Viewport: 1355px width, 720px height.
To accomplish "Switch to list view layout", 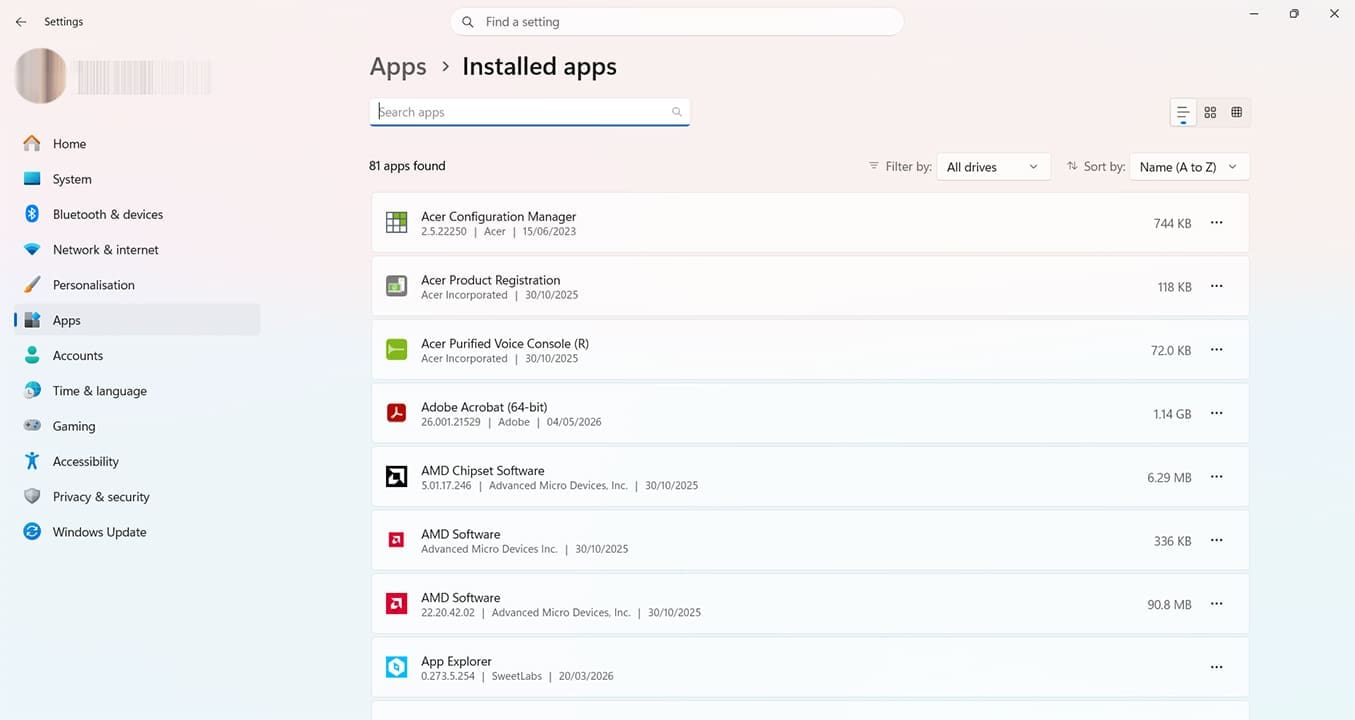I will pyautogui.click(x=1183, y=112).
